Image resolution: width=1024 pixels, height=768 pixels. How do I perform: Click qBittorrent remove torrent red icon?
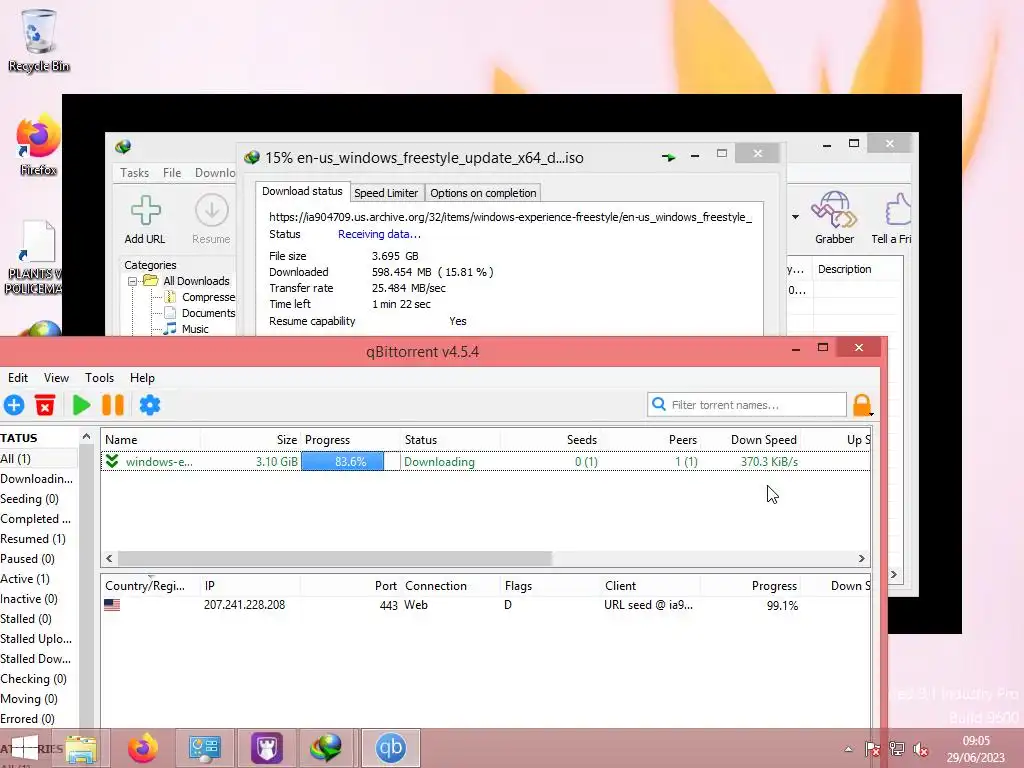tap(45, 405)
